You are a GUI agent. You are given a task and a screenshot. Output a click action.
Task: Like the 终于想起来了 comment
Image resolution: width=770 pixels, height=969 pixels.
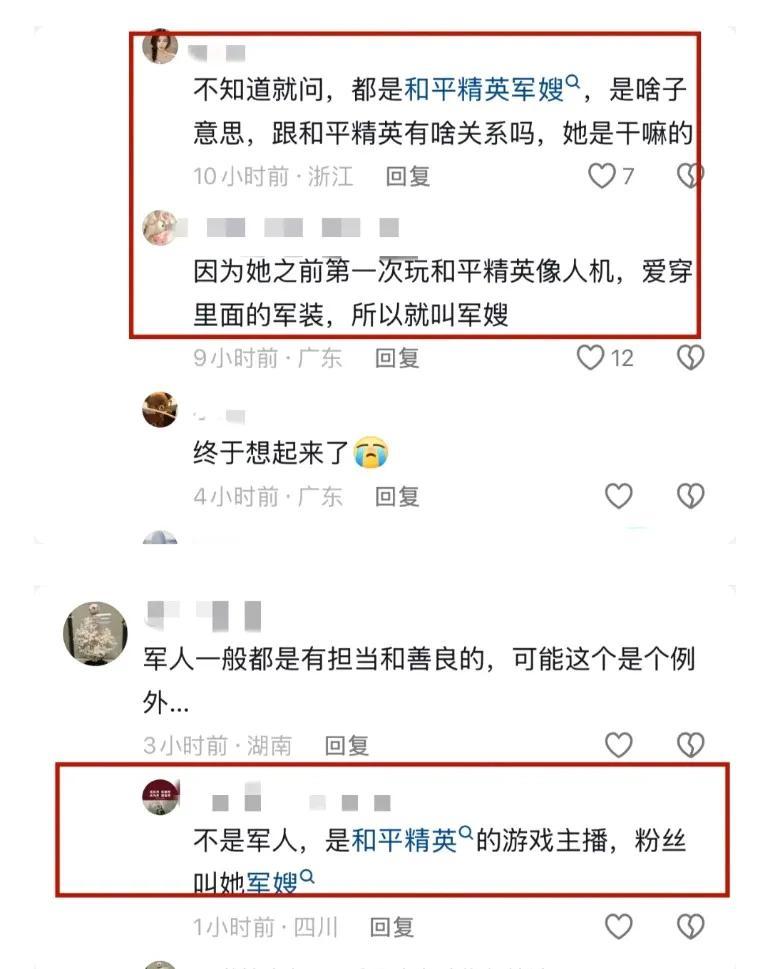pos(619,496)
